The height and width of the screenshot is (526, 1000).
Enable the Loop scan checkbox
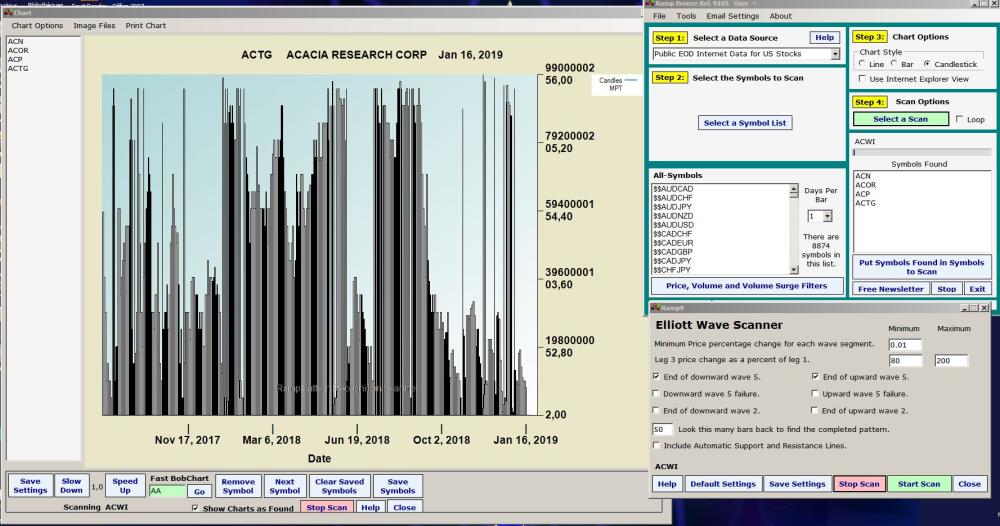click(960, 119)
